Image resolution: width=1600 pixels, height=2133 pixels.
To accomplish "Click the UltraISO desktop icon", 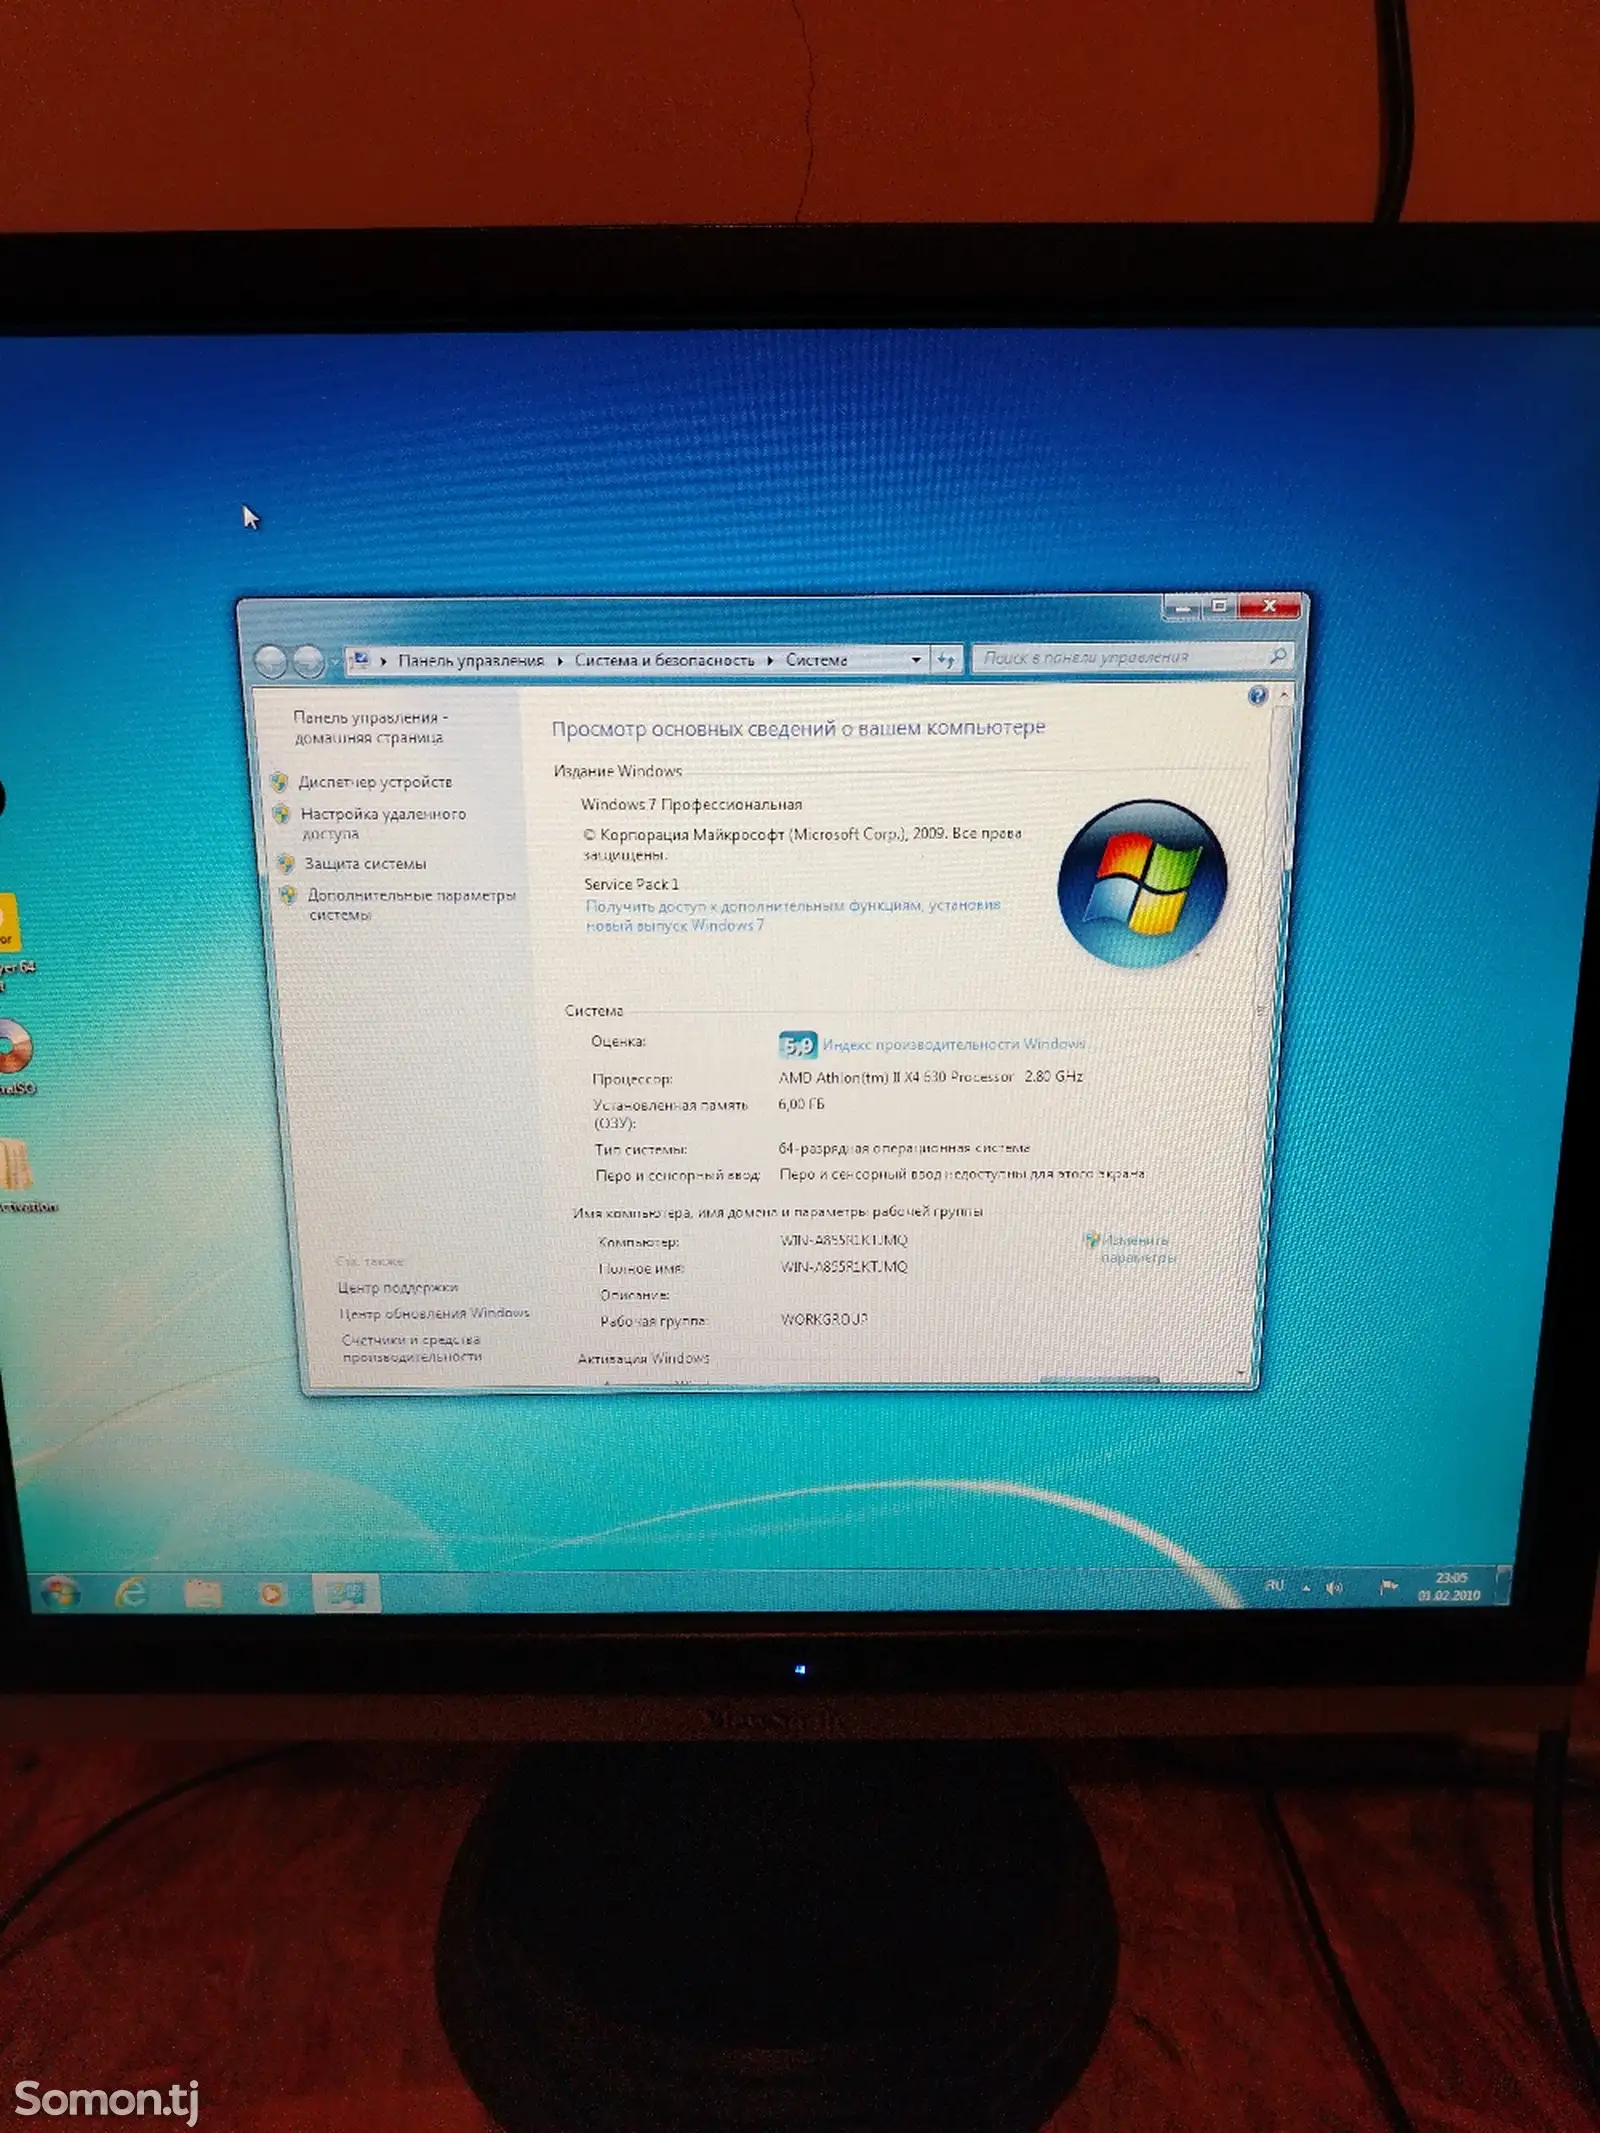I will 16,1055.
